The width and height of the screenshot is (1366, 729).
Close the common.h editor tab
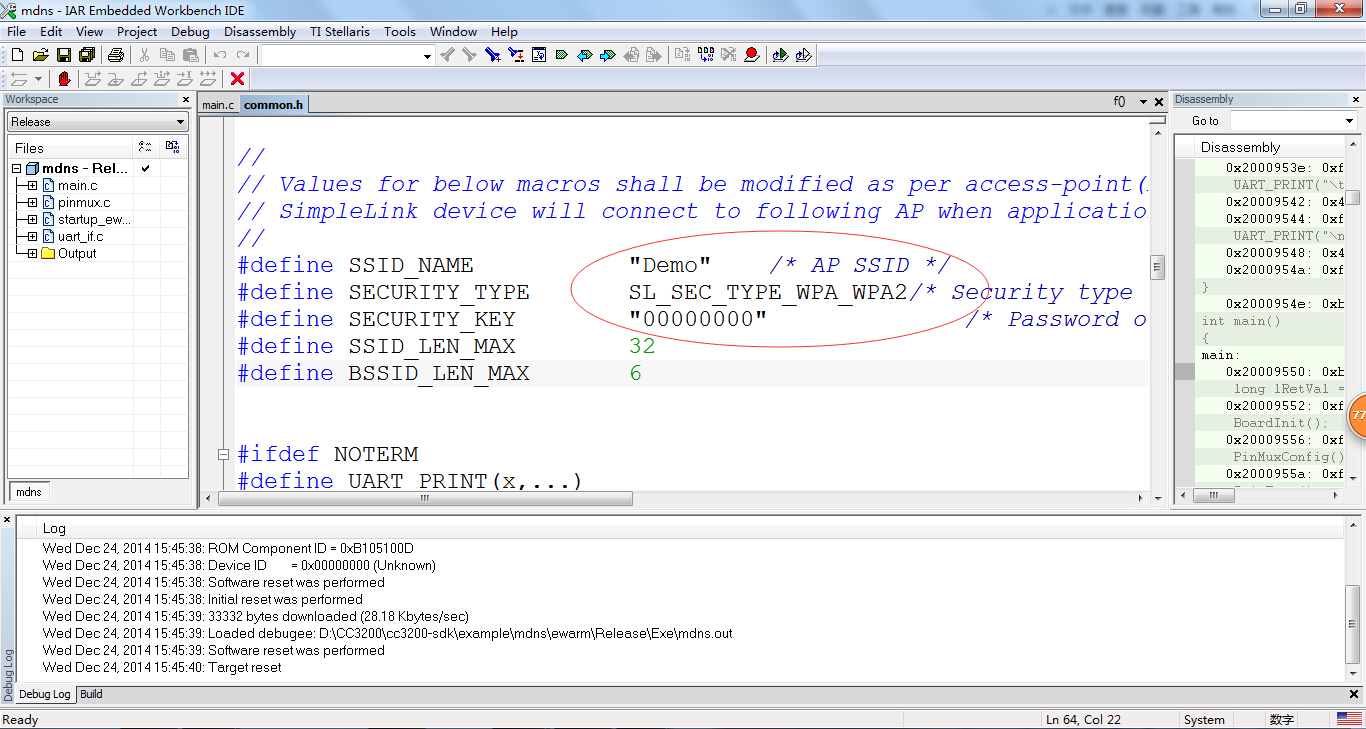tap(1159, 102)
